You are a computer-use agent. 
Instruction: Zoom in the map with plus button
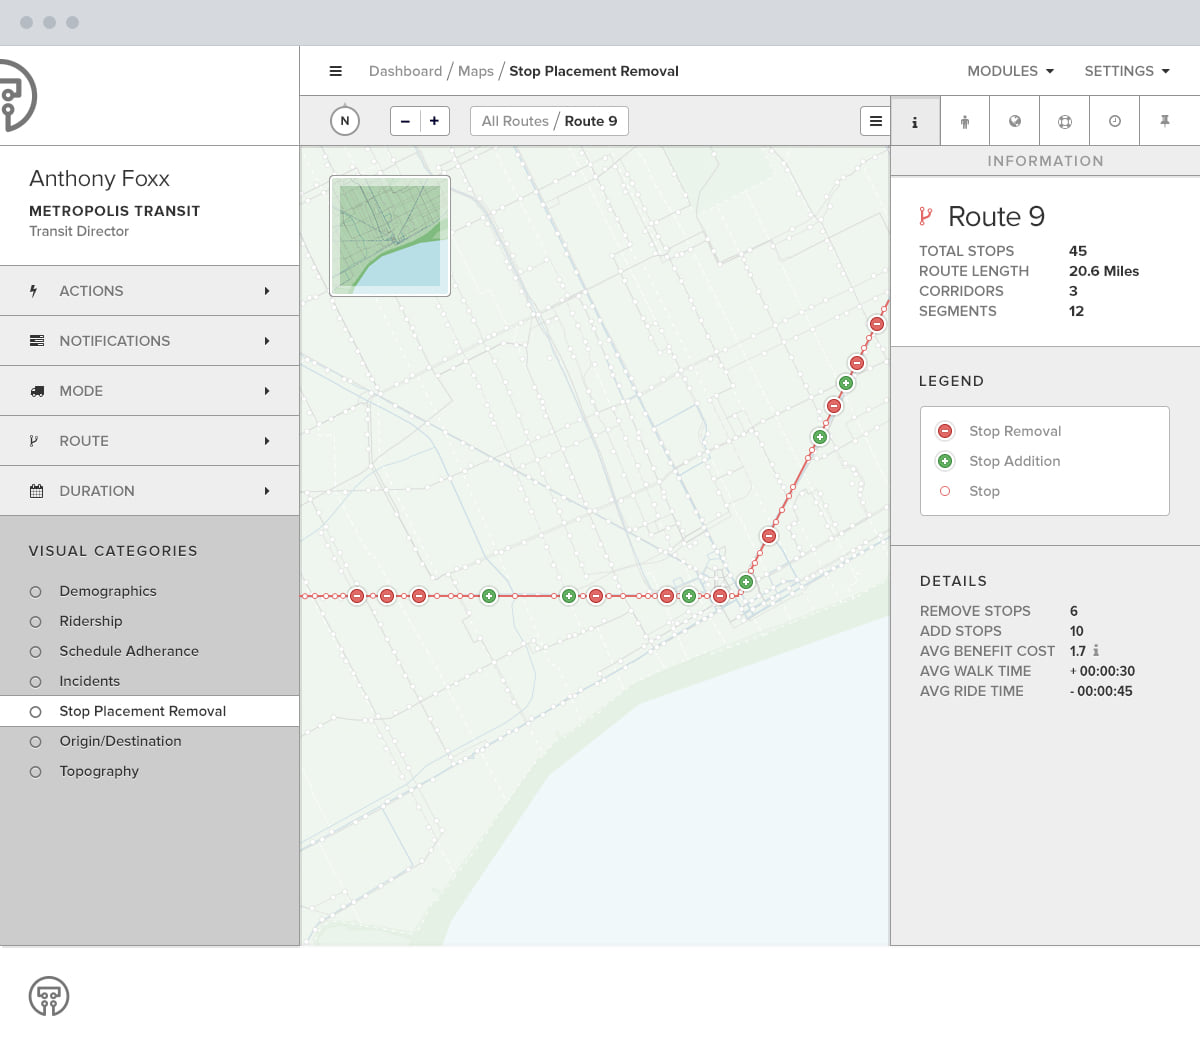point(434,121)
